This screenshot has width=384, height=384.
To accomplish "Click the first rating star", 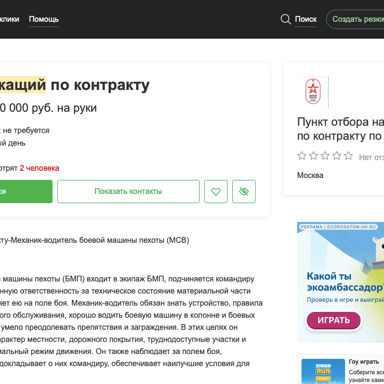I will click(x=302, y=156).
